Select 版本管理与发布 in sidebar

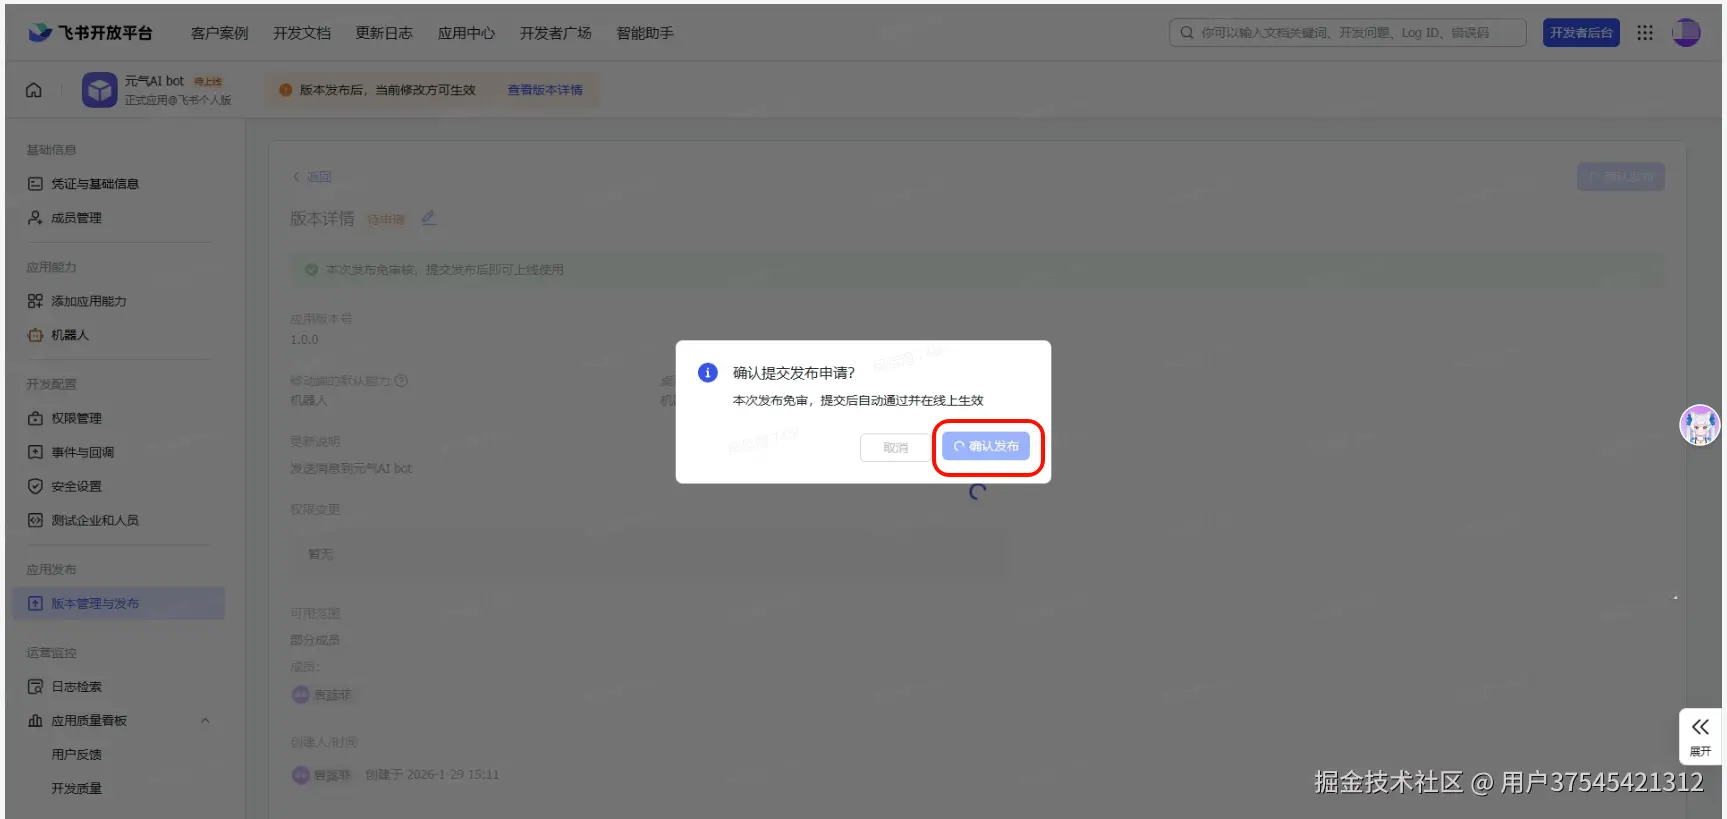(119, 603)
